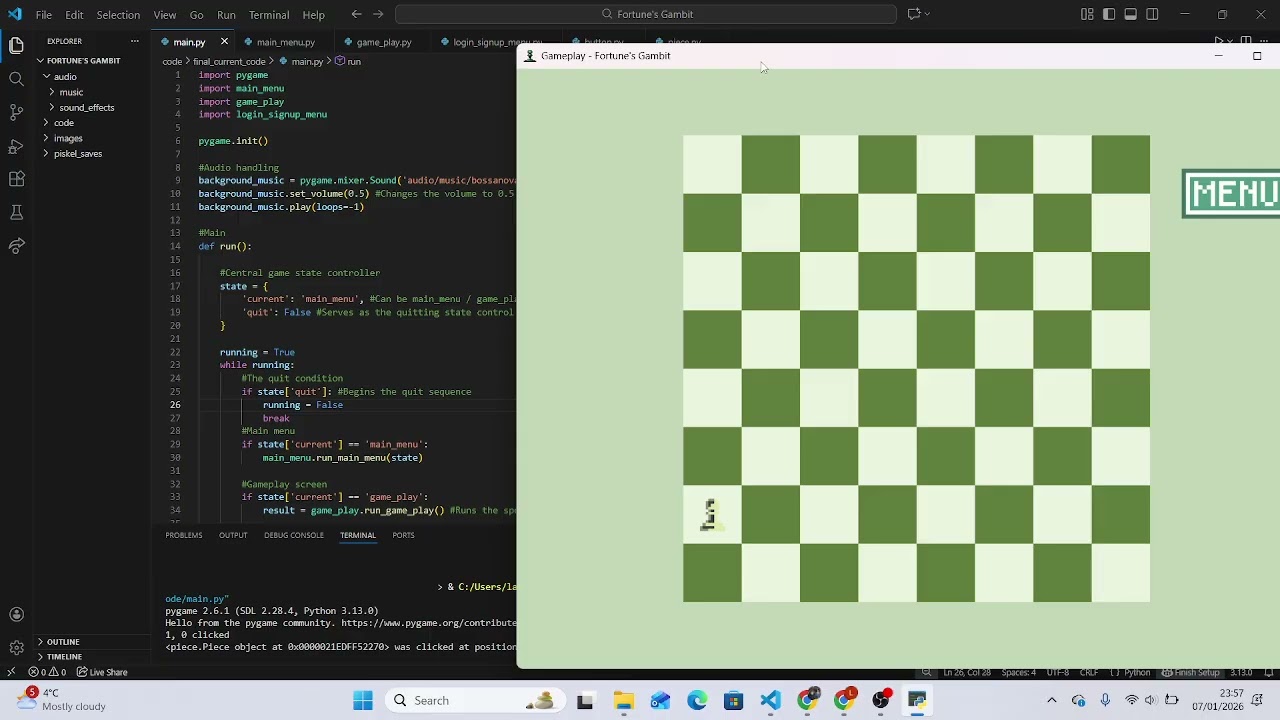Switch to the PROBLEMS panel tab
The height and width of the screenshot is (720, 1280).
(x=183, y=535)
